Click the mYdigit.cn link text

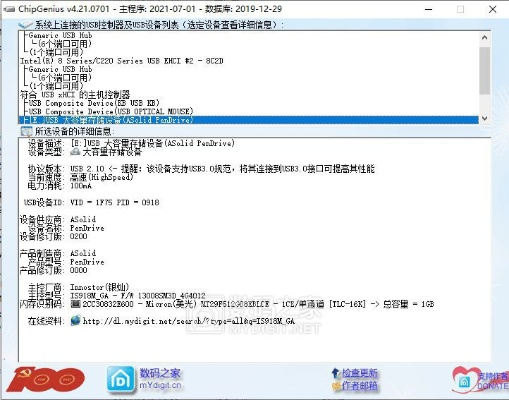click(x=160, y=385)
